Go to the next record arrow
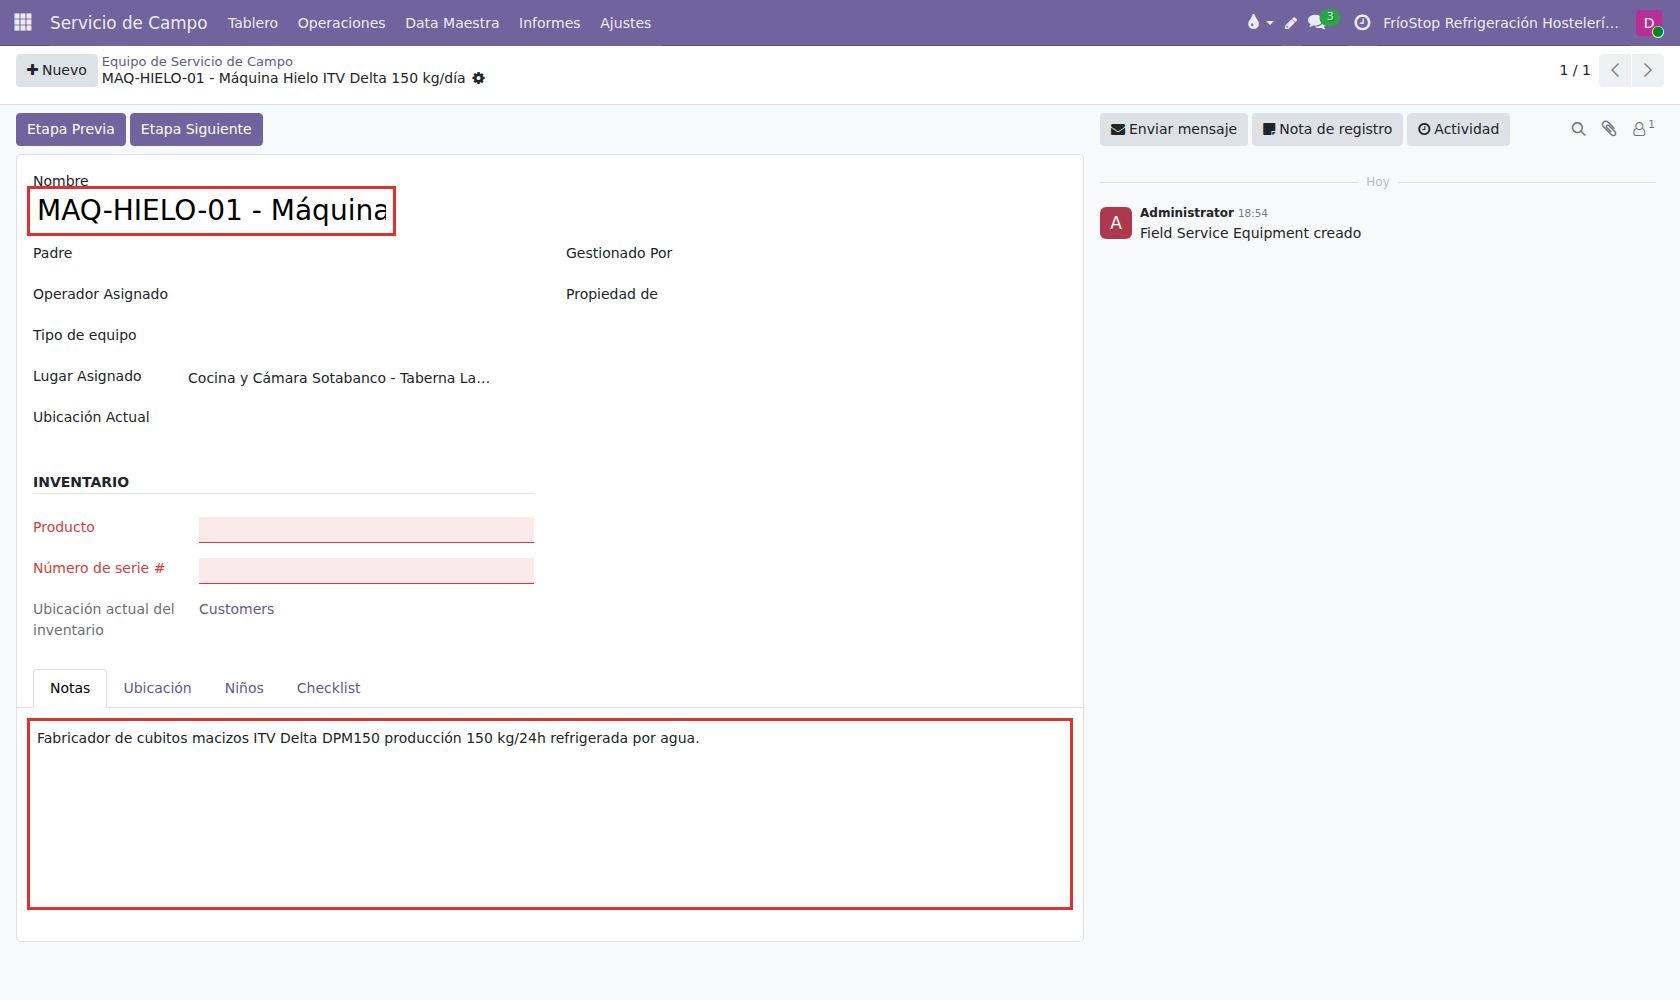 (1648, 70)
